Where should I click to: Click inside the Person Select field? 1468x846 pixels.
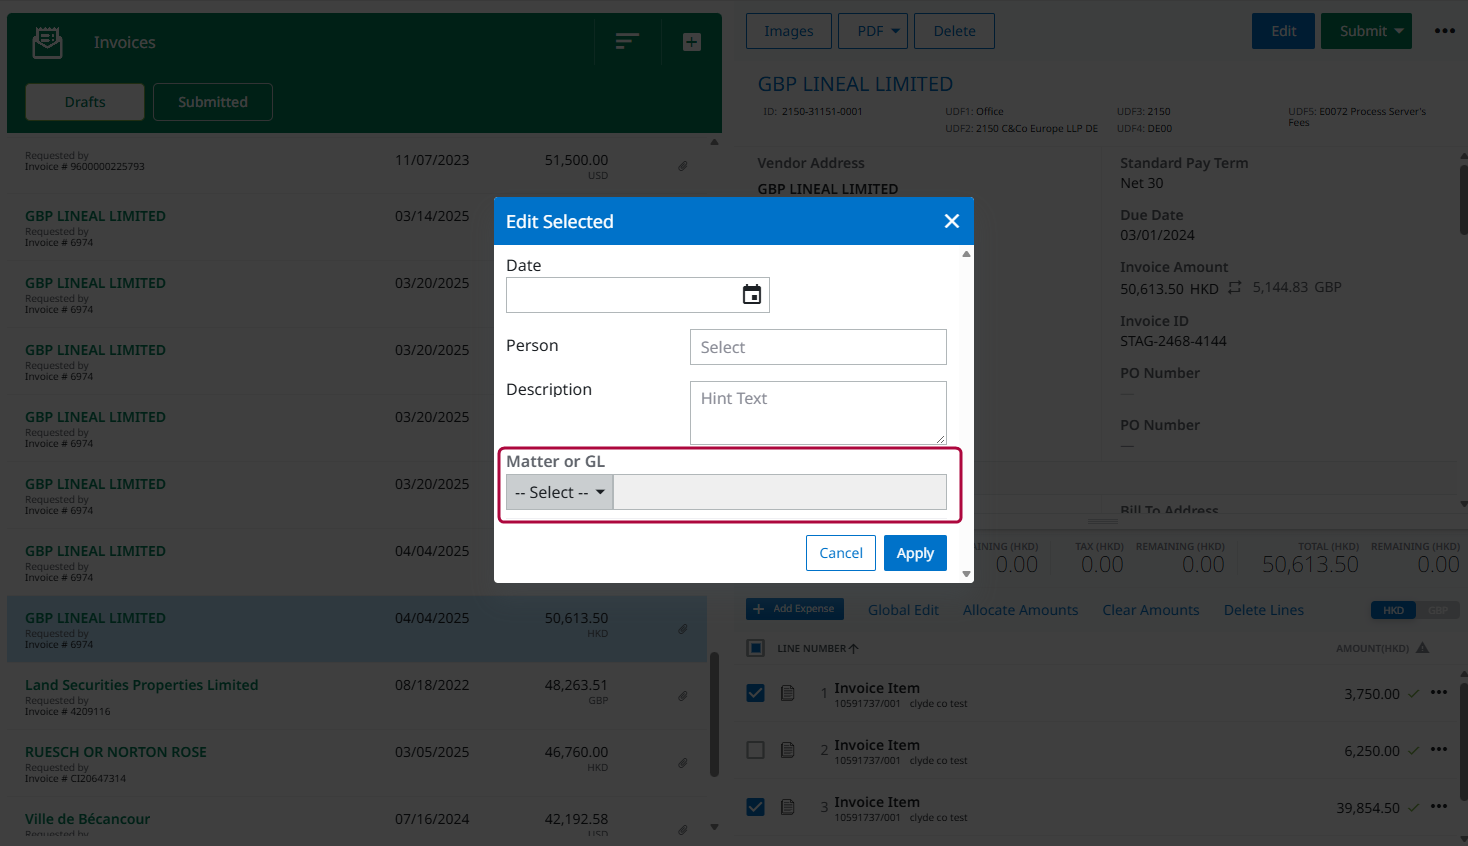(x=818, y=347)
